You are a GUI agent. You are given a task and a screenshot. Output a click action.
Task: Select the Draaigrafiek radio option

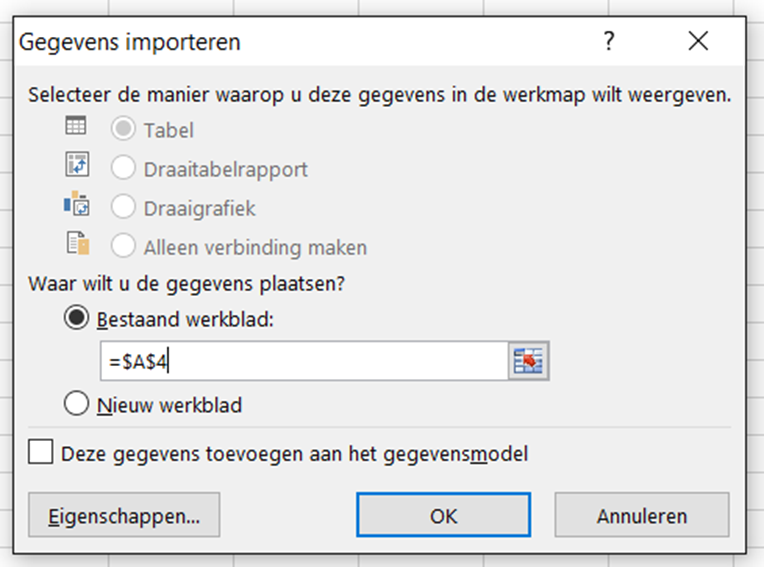point(123,207)
